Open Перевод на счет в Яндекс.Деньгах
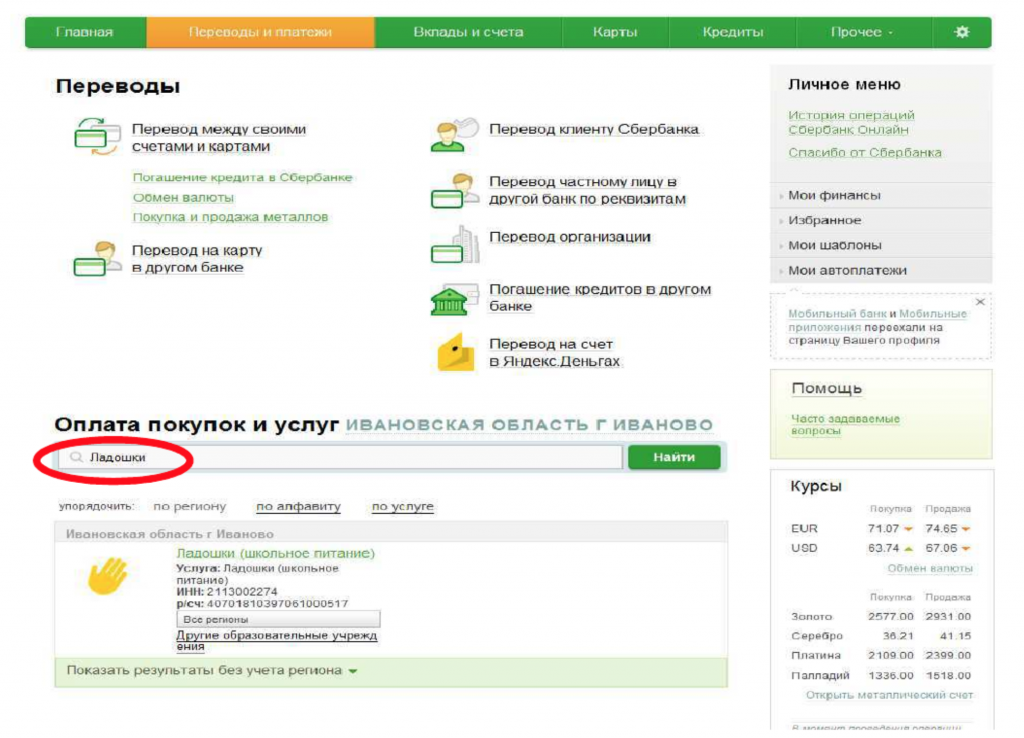 click(554, 352)
